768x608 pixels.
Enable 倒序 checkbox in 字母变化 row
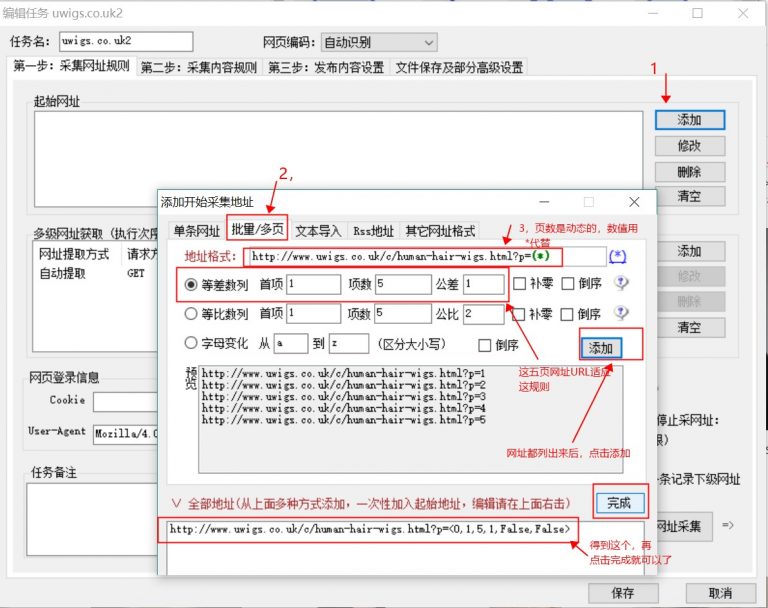(x=484, y=345)
